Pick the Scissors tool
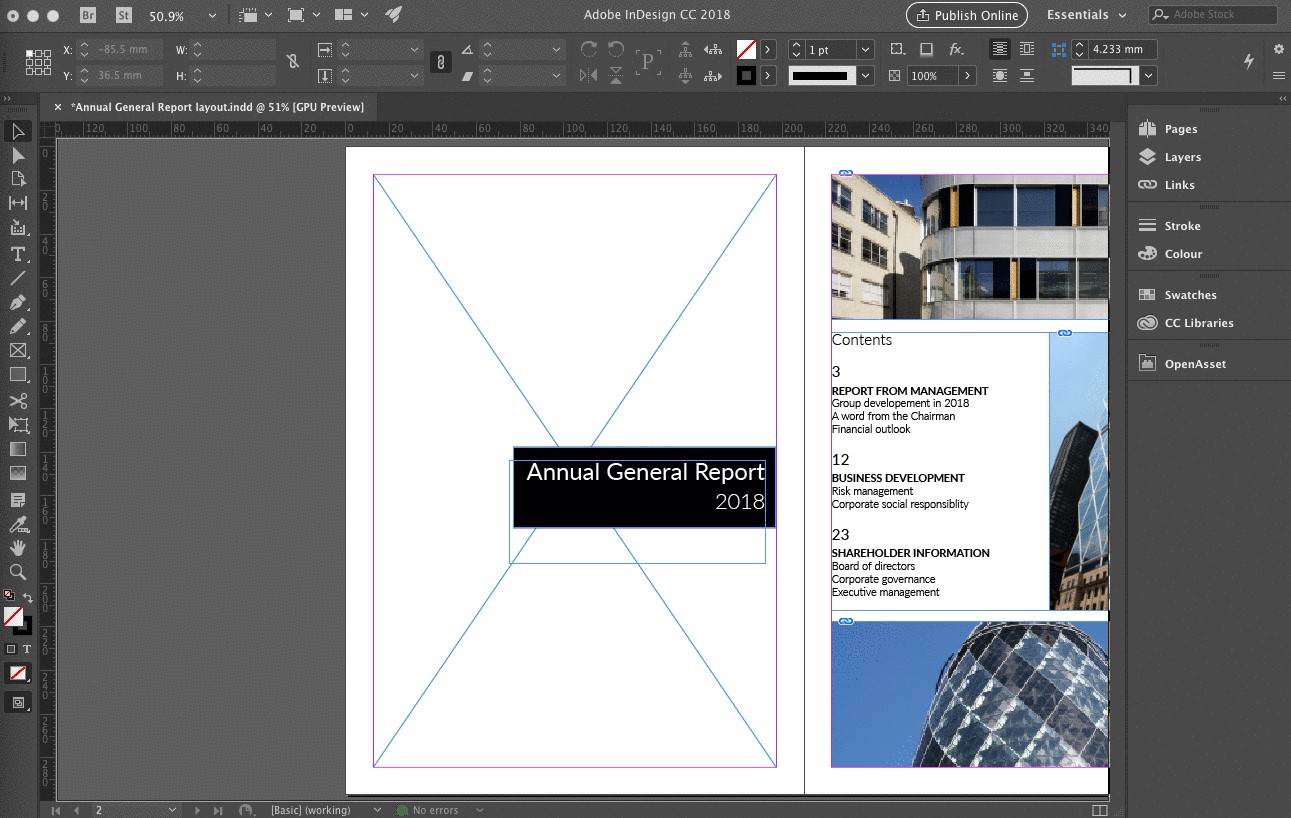Screen dimensions: 1291x818 click(x=18, y=400)
